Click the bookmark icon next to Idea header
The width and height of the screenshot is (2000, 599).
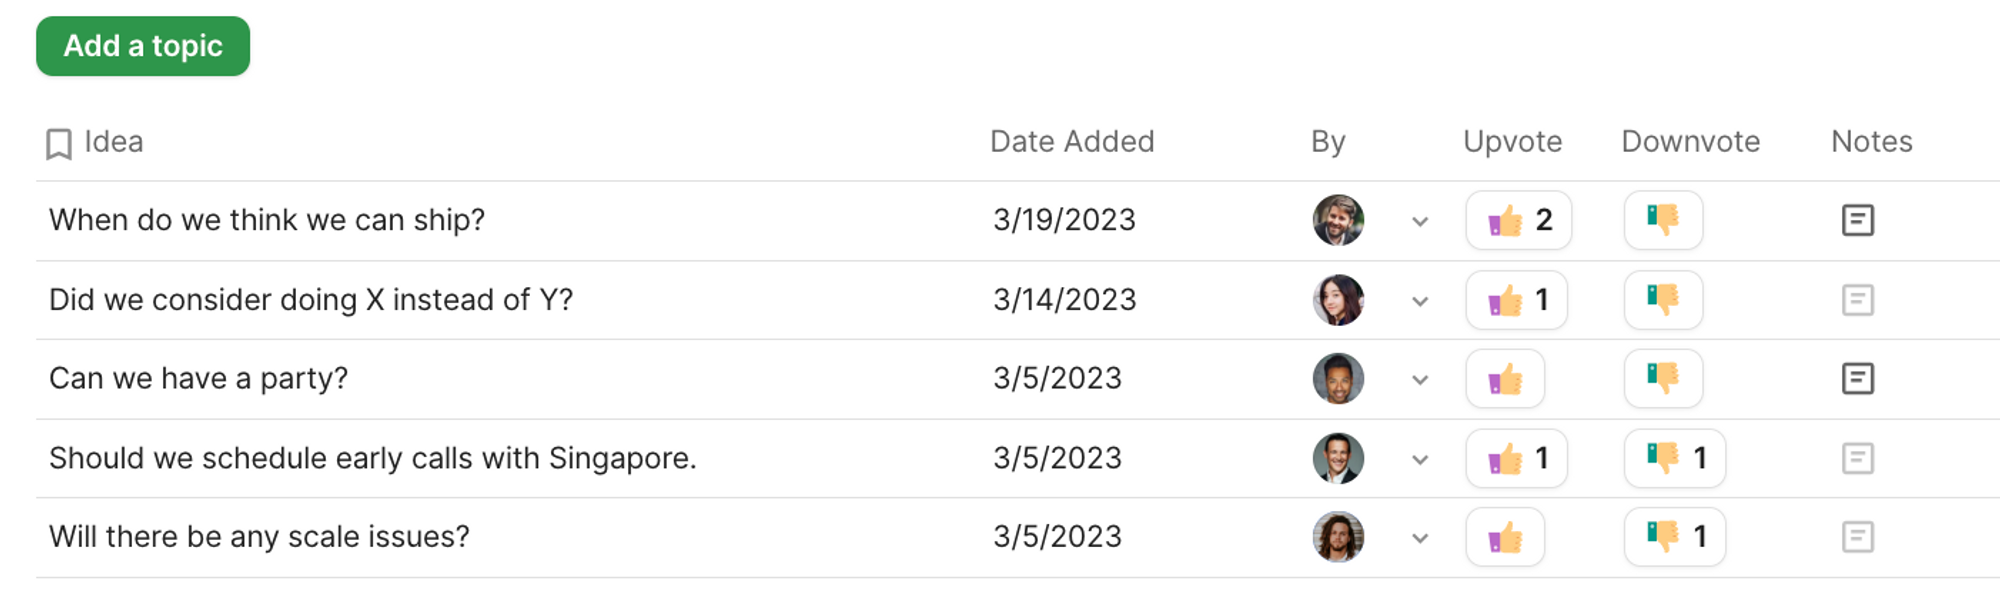(59, 143)
